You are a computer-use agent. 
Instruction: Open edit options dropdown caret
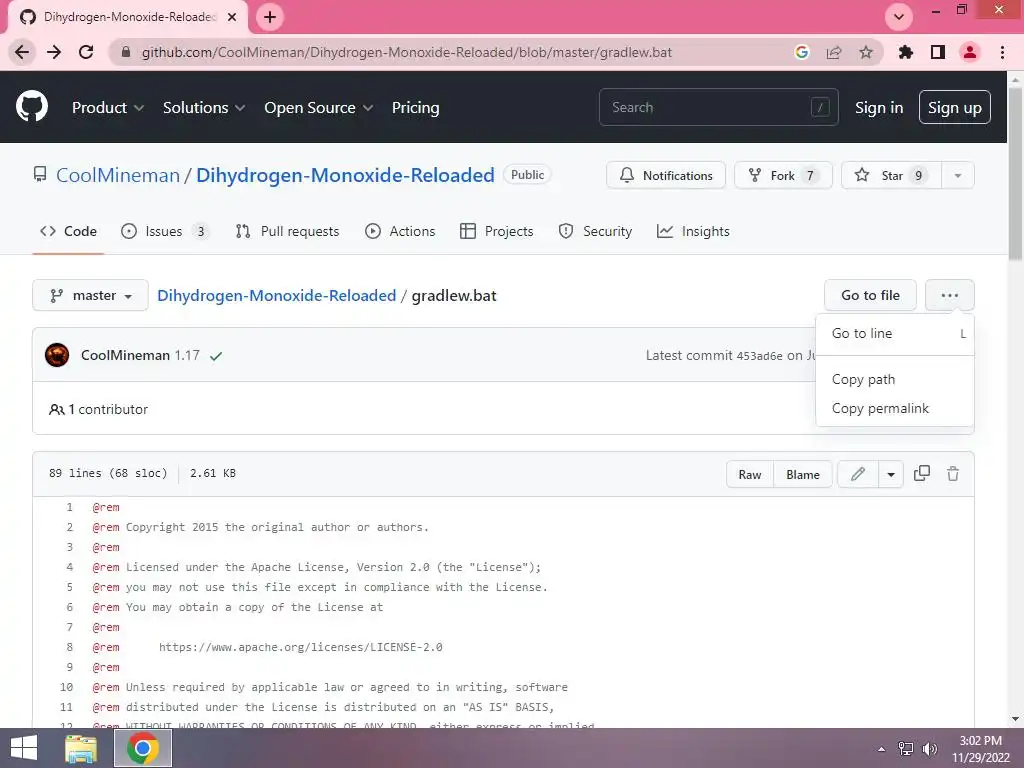[x=891, y=474]
